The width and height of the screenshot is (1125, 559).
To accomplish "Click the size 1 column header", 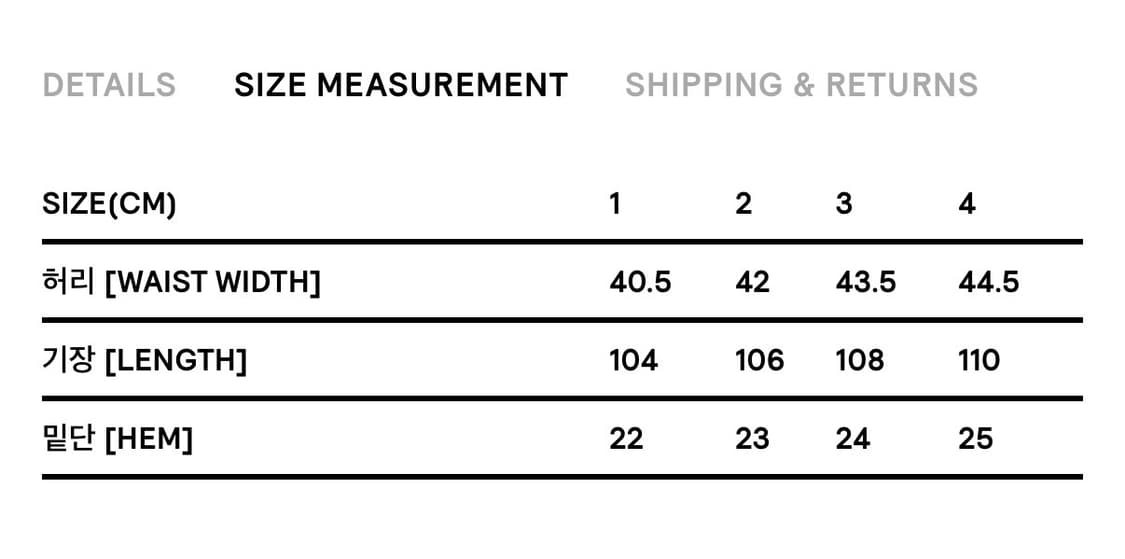I will coord(615,204).
